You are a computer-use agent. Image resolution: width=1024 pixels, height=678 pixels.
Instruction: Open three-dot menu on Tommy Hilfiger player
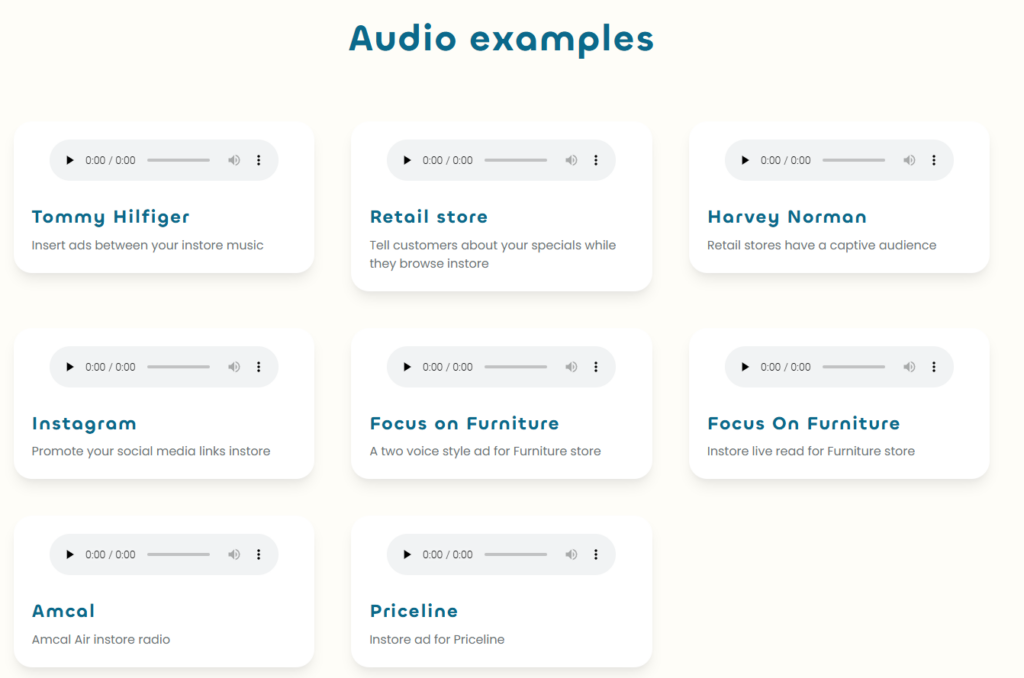coord(258,160)
